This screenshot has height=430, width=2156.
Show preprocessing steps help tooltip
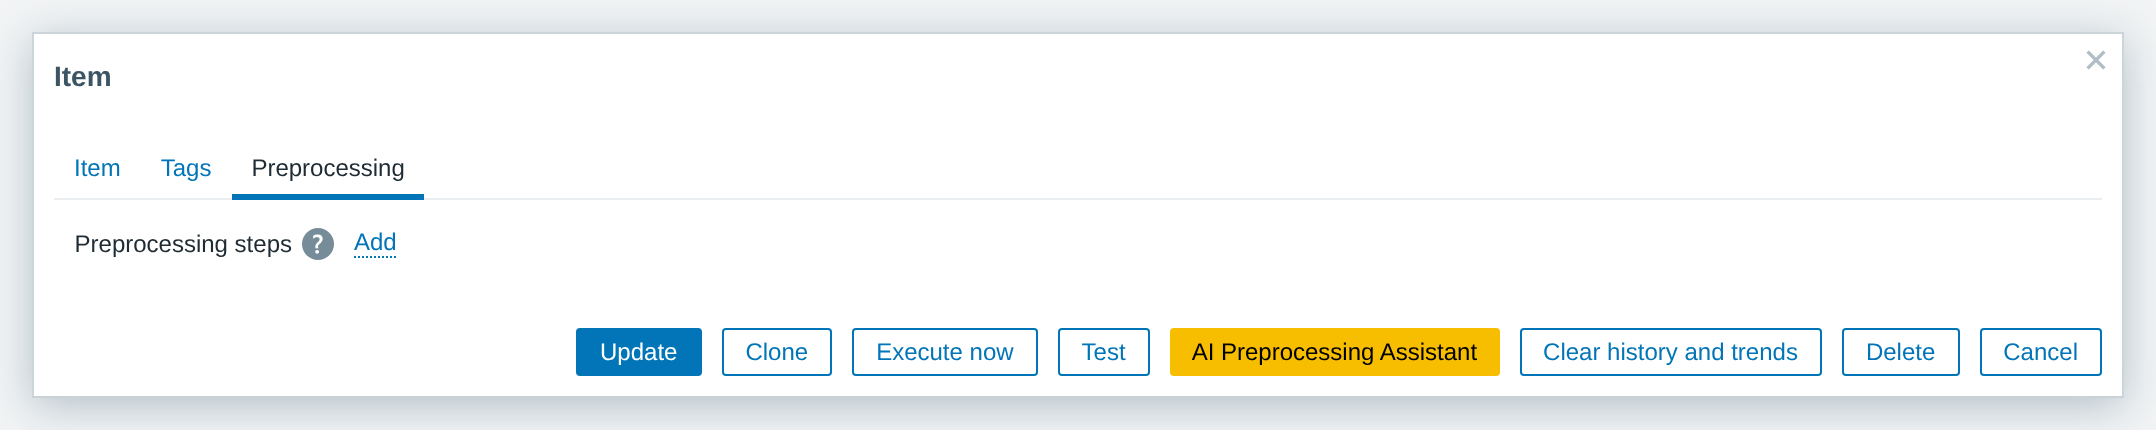coord(318,244)
